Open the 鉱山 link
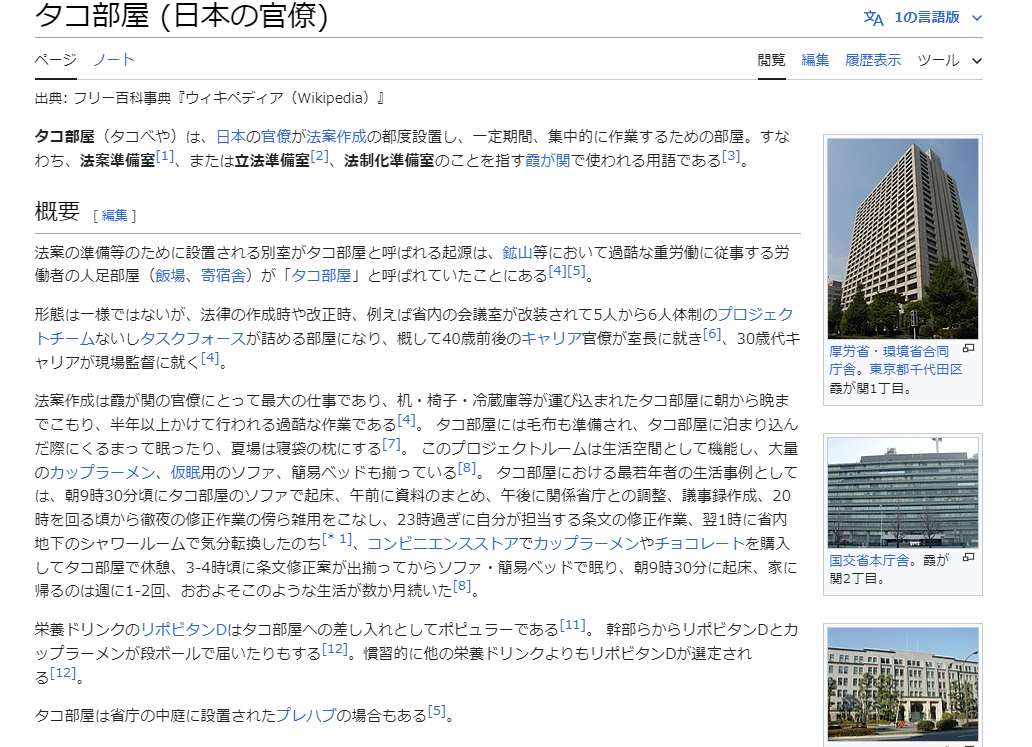 pos(517,253)
